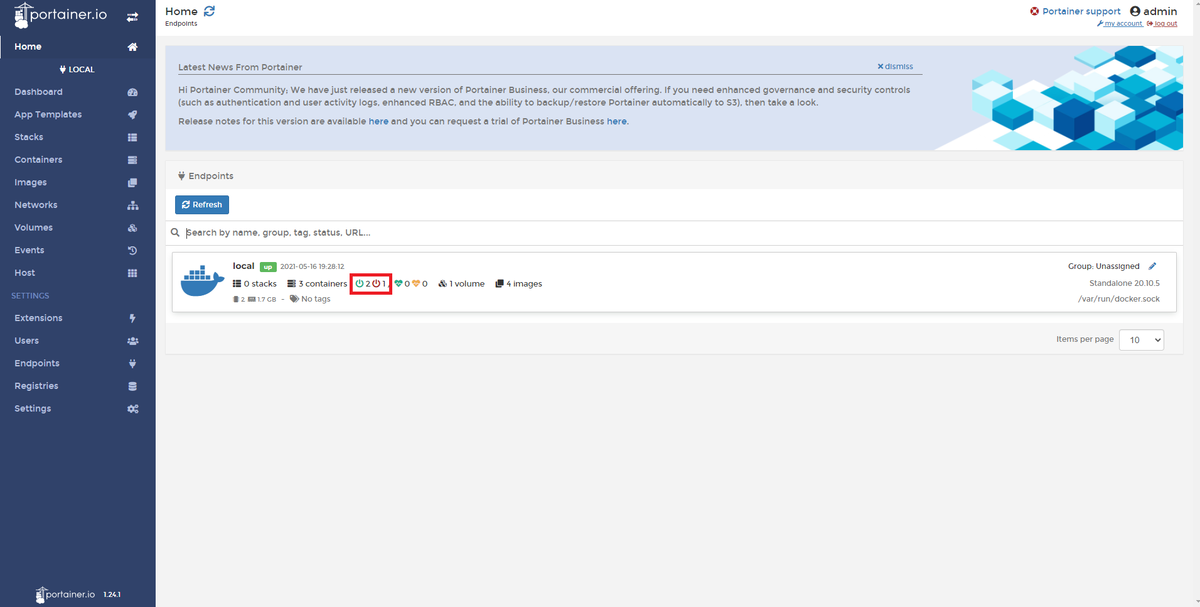The height and width of the screenshot is (607, 1200).
Task: Click the Refresh button
Action: pyautogui.click(x=202, y=204)
